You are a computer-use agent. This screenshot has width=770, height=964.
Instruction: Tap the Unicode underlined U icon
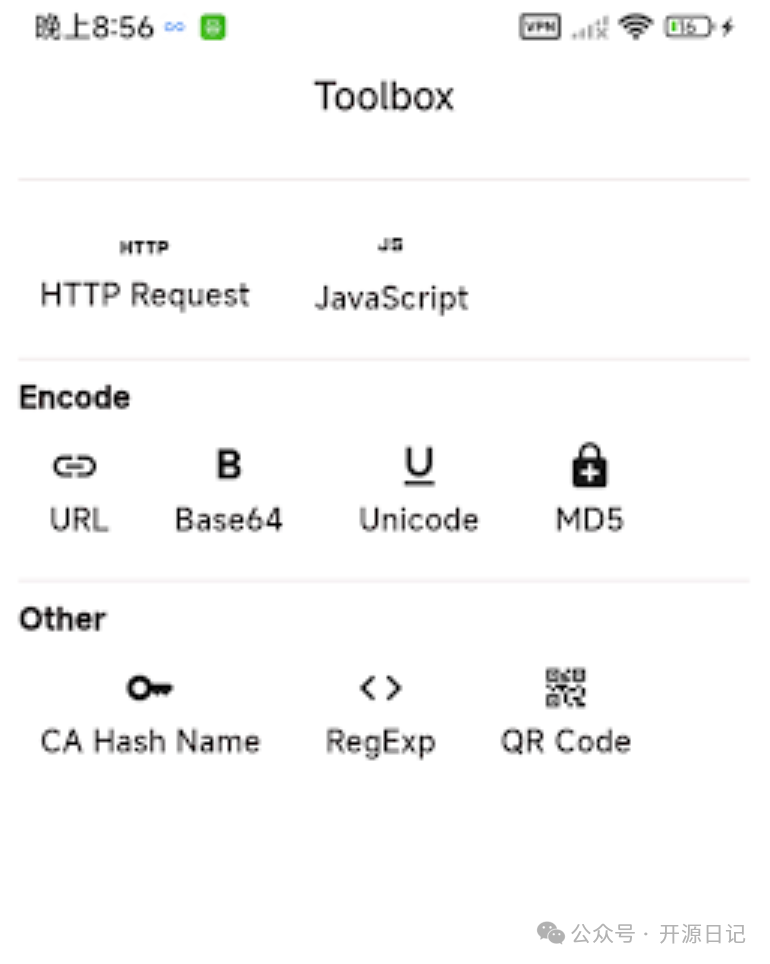pyautogui.click(x=419, y=465)
